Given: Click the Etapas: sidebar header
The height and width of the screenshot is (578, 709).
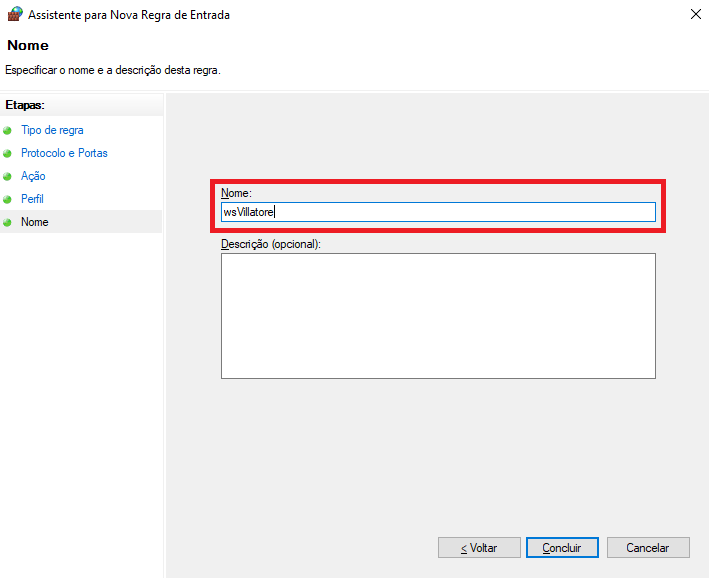Looking at the screenshot, I should pyautogui.click(x=25, y=105).
